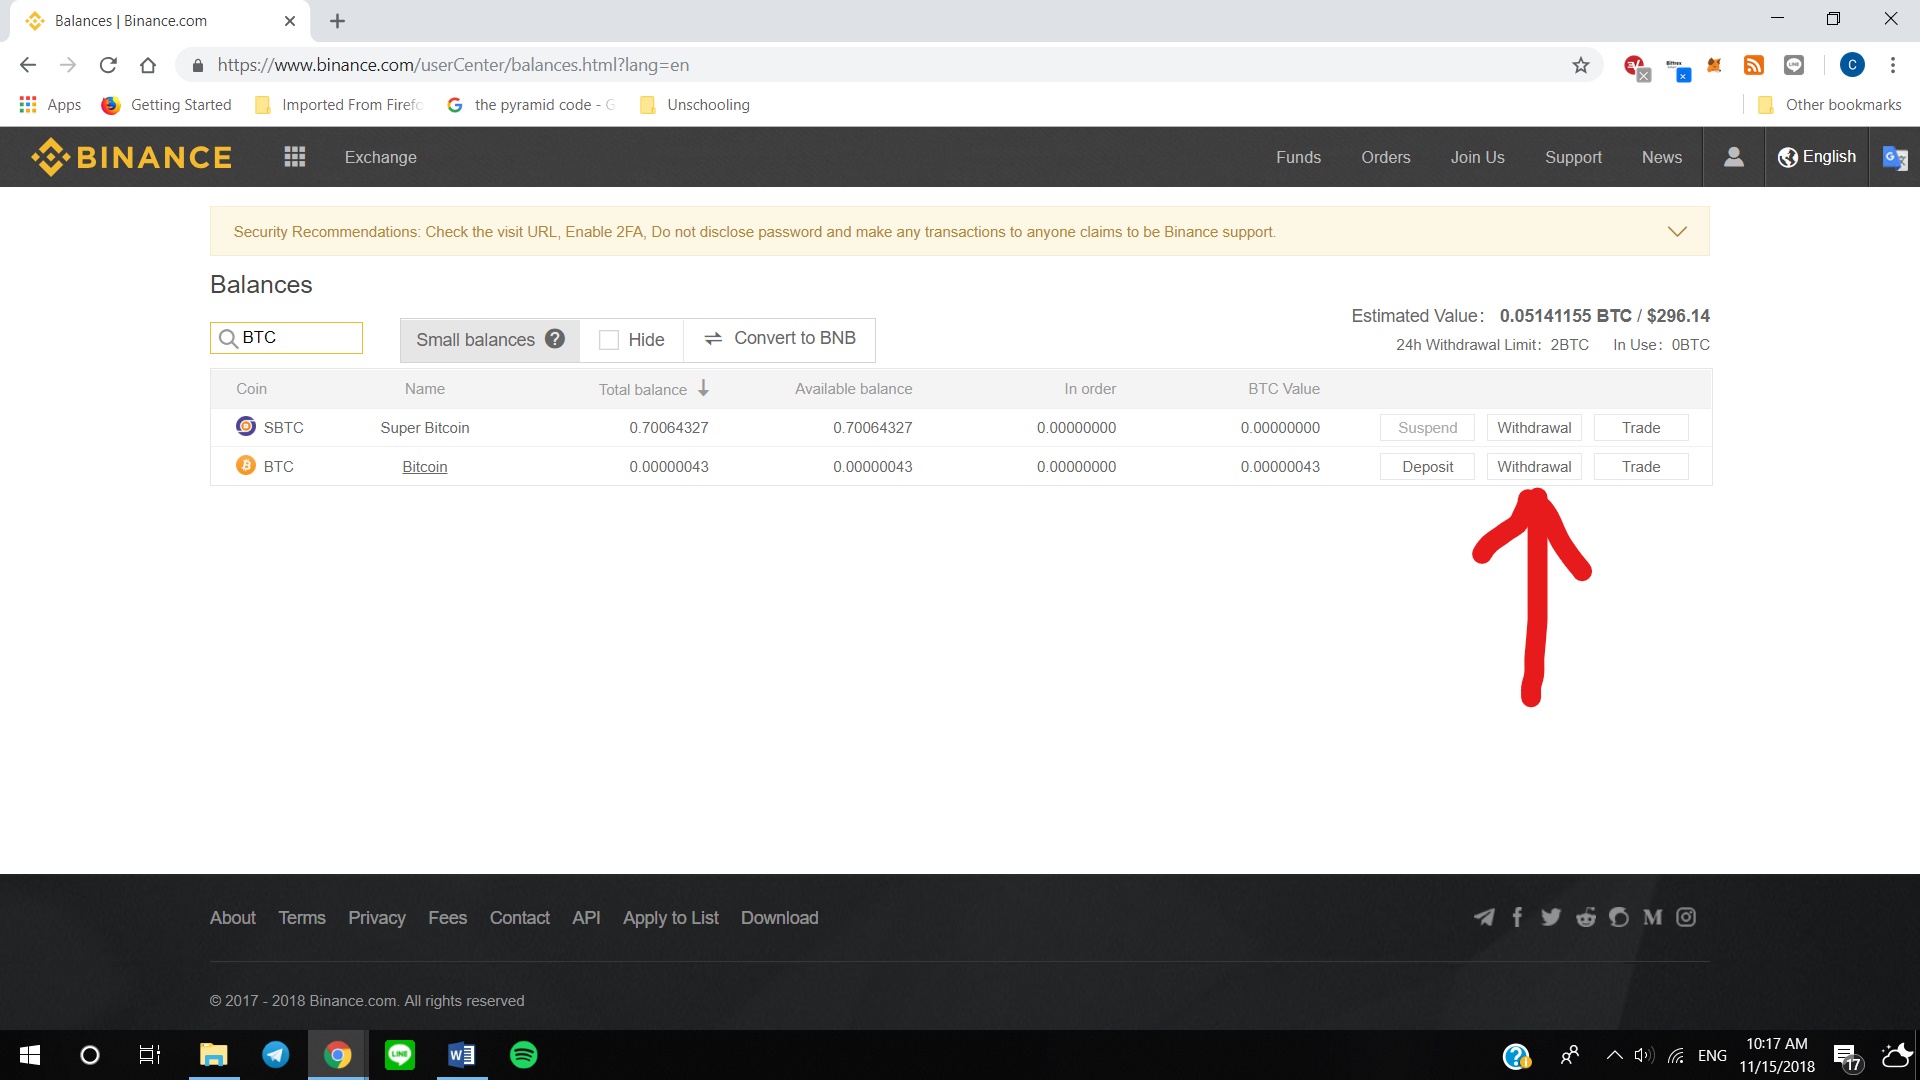Sort by Total balance arrow
The image size is (1920, 1080).
[703, 388]
